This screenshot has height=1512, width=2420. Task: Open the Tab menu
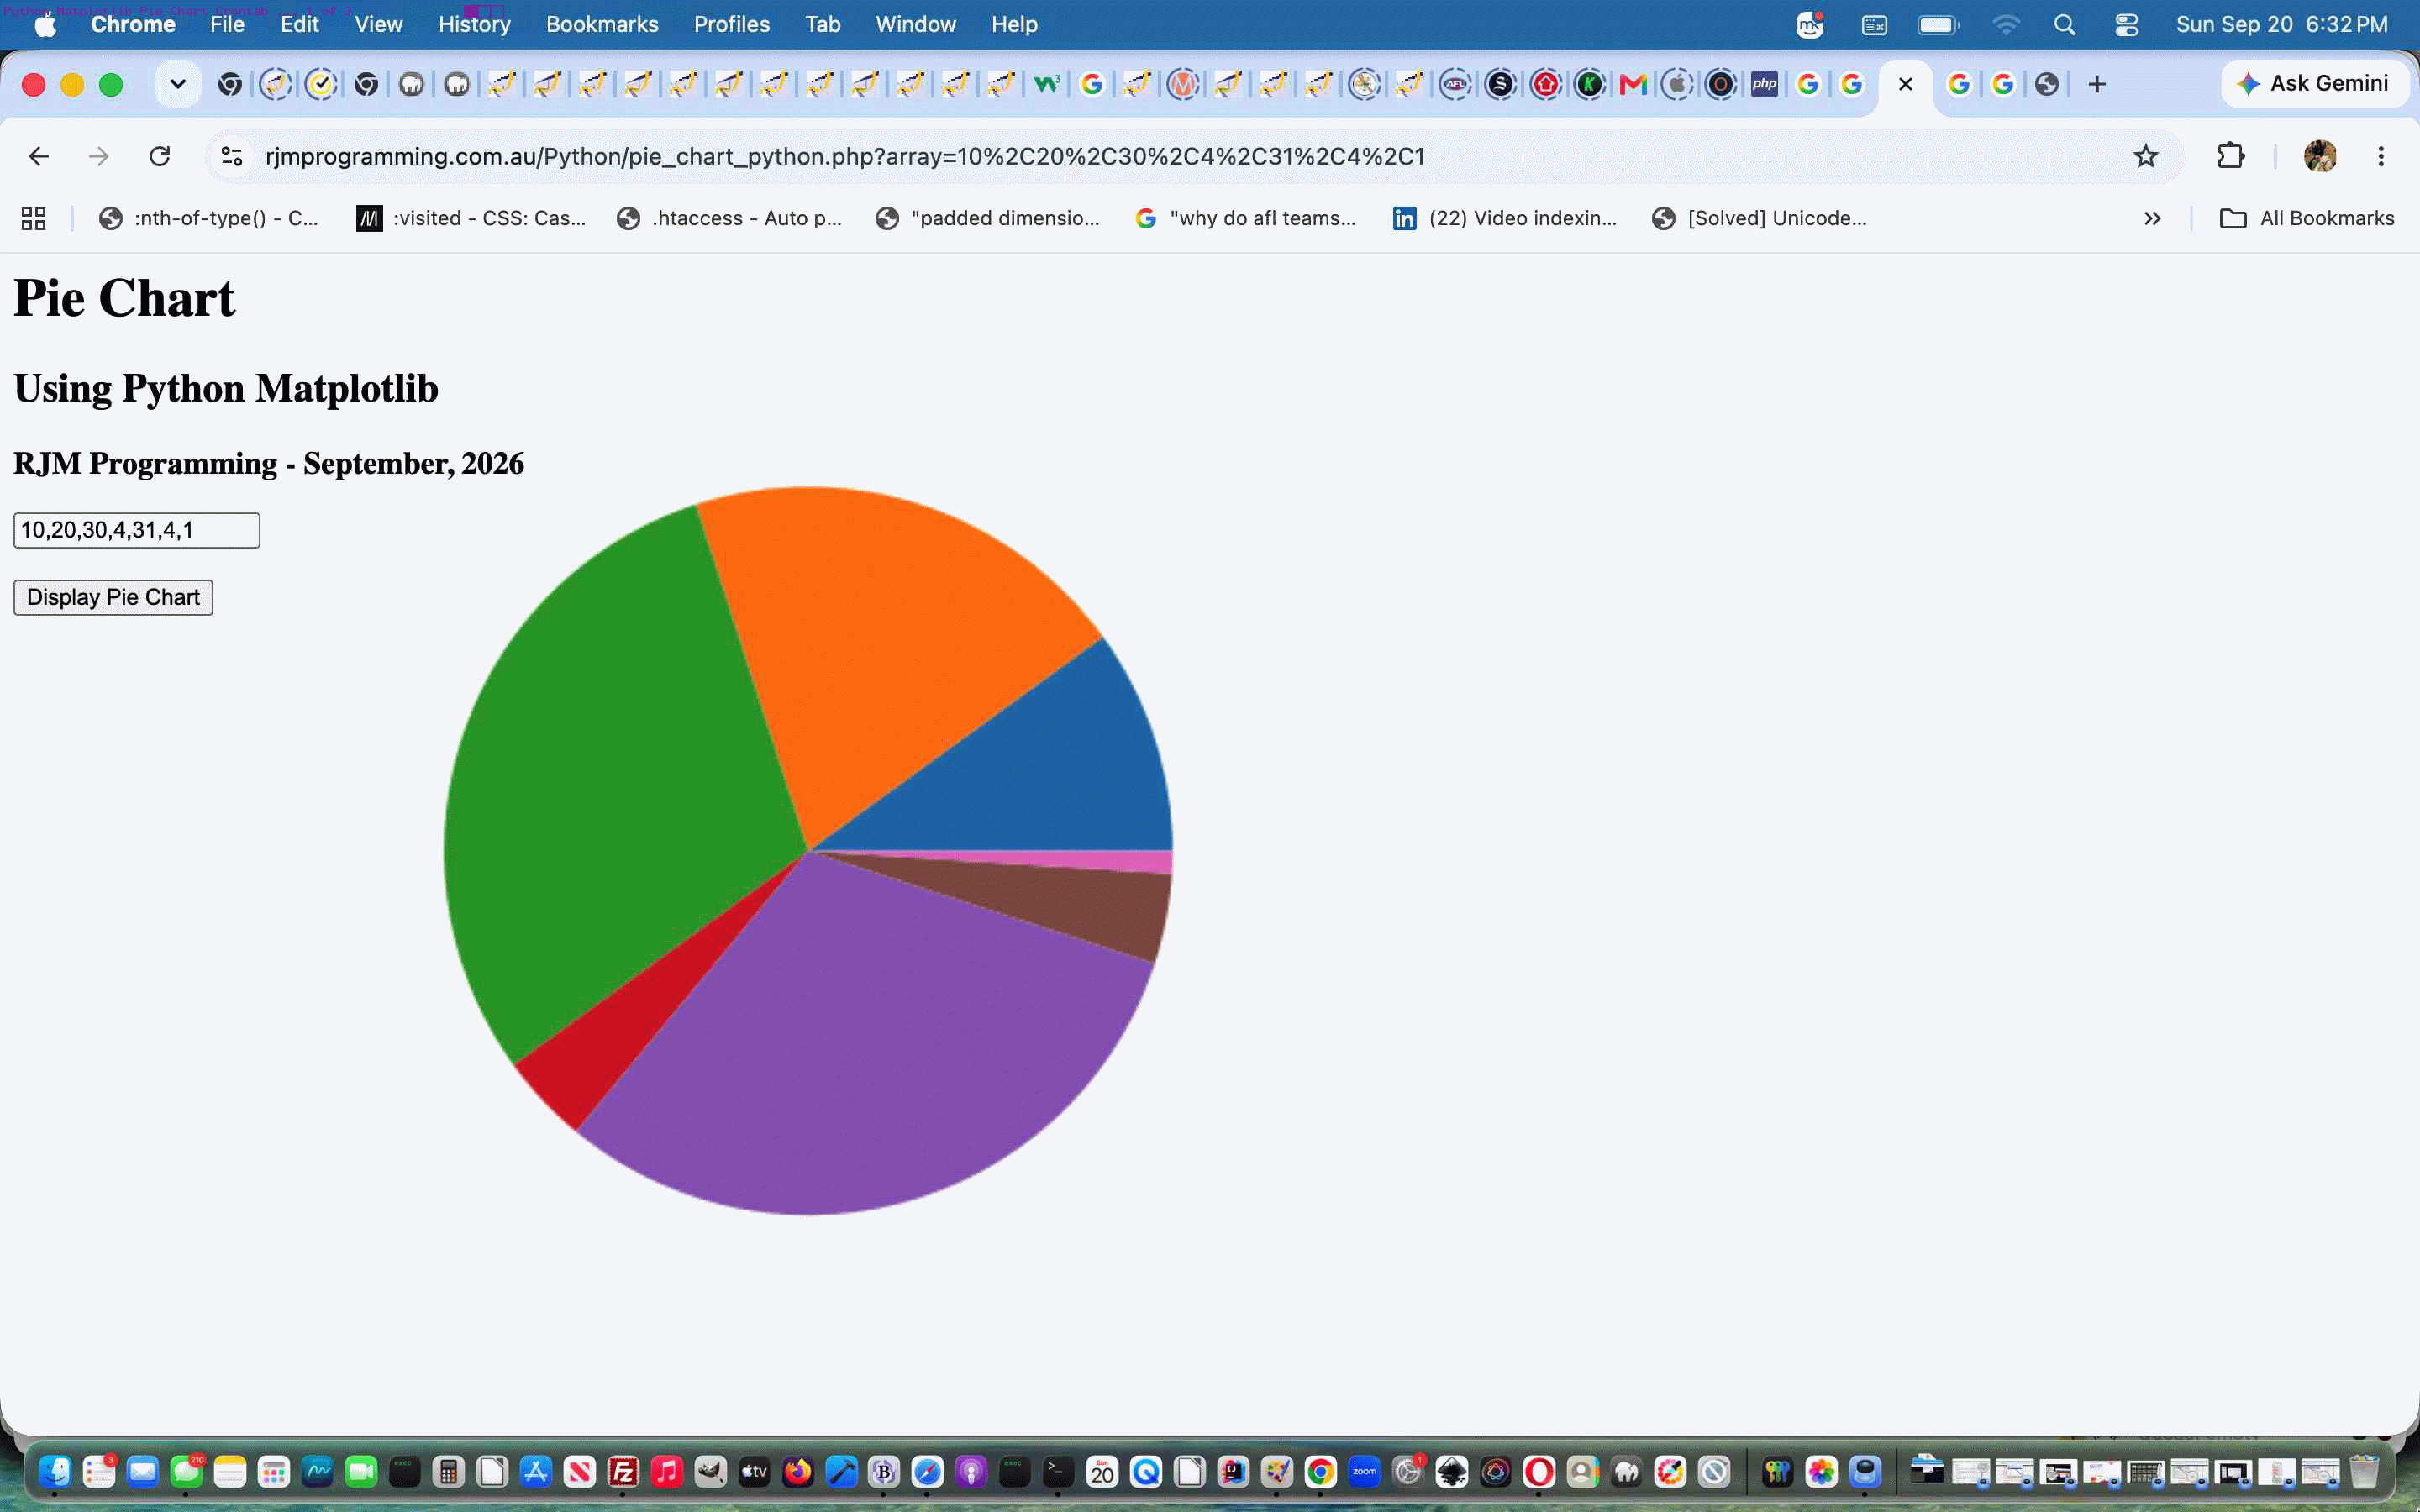click(x=823, y=24)
